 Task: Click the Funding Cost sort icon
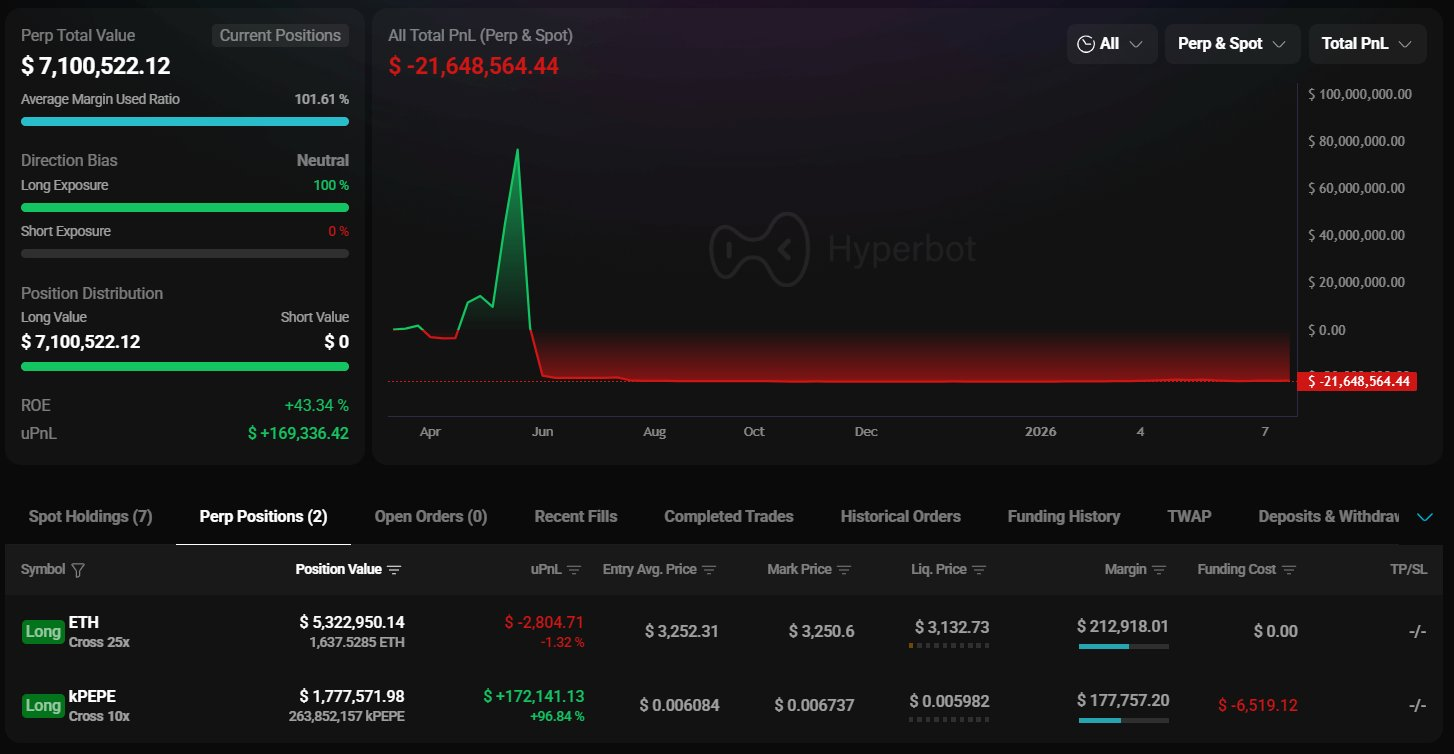tap(1289, 570)
